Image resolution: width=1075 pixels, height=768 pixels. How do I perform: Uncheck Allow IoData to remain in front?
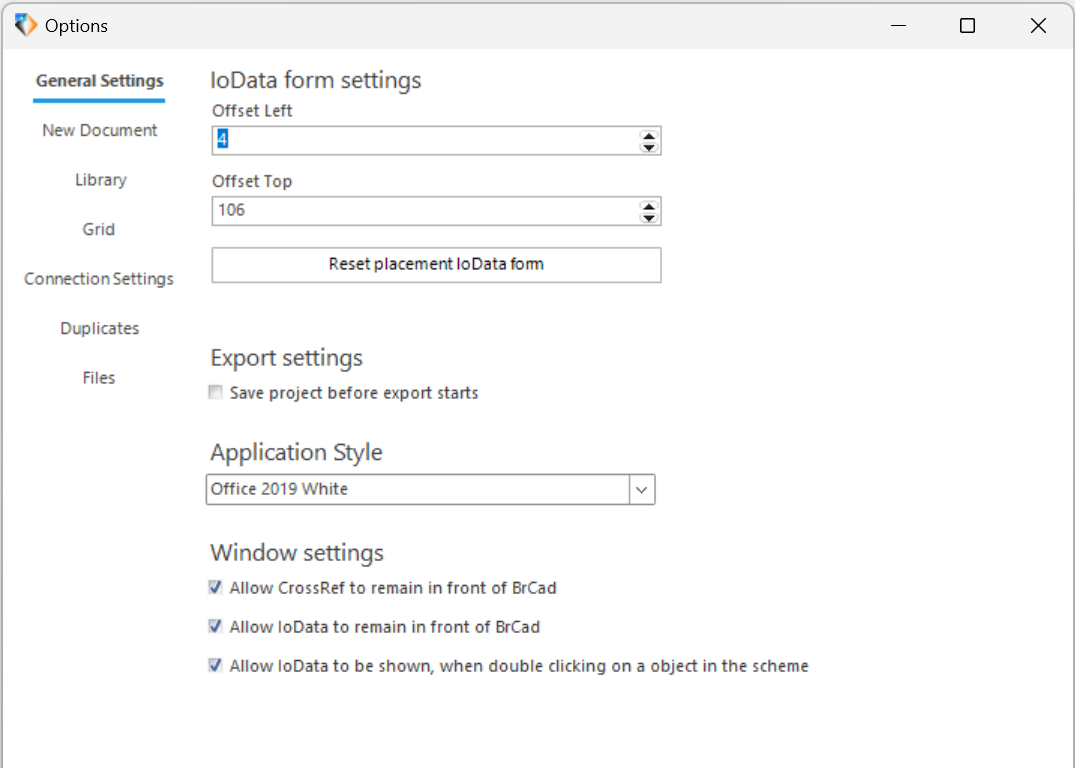click(215, 626)
